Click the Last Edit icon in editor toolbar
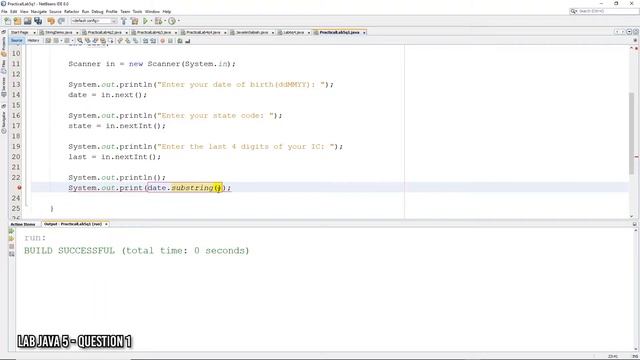The width and height of the screenshot is (640, 360). click(48, 41)
